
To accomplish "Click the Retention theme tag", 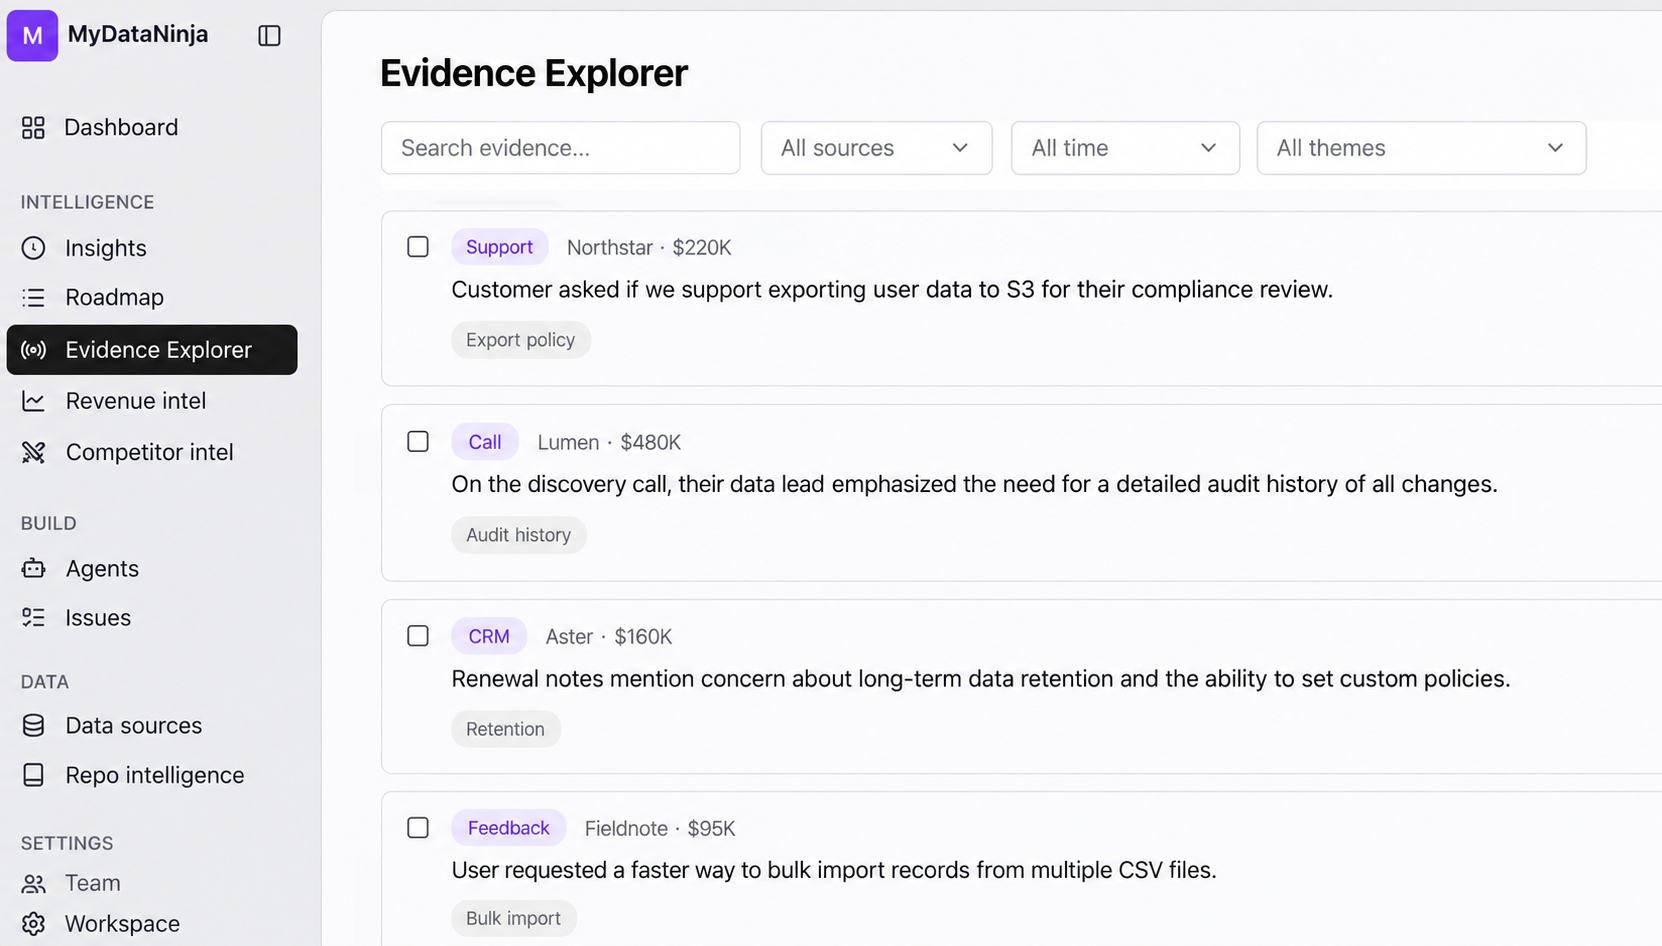I will [505, 729].
